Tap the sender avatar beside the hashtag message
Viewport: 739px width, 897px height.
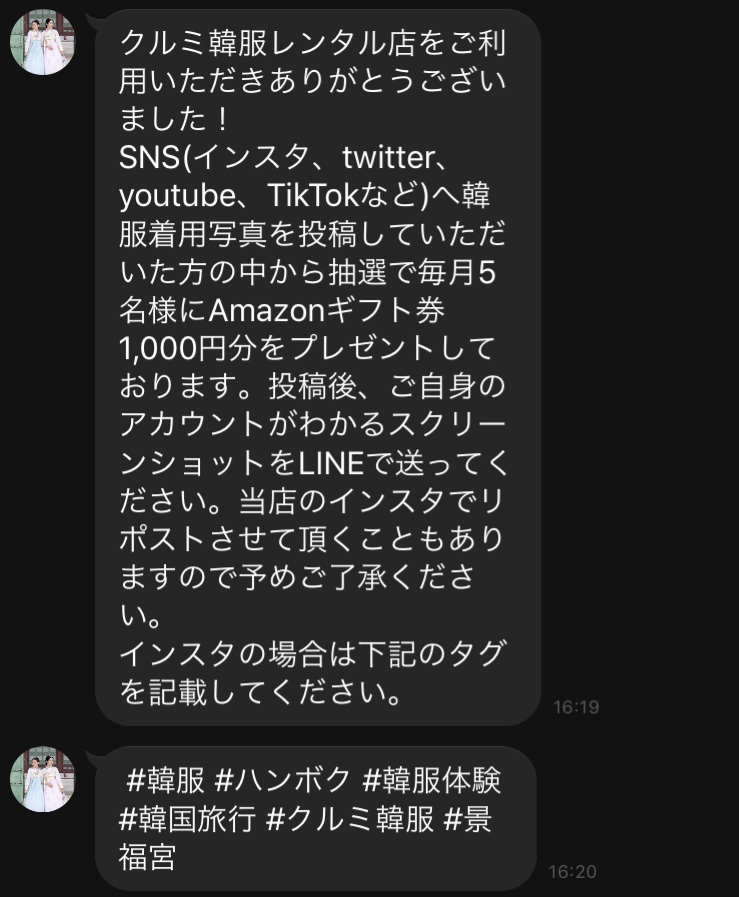(x=43, y=779)
